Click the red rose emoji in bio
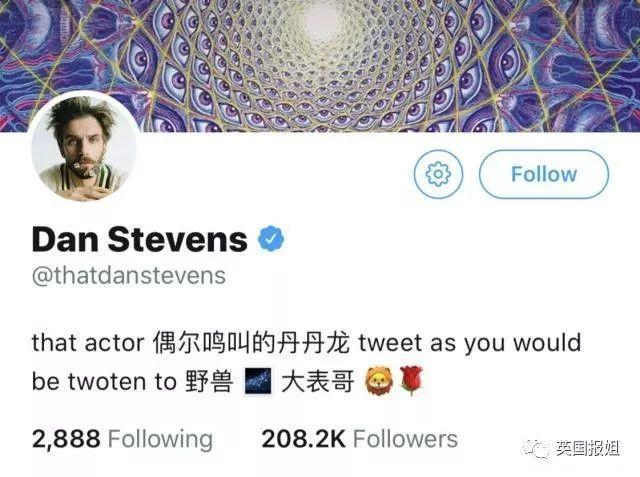Screen dimensions: 640x477 pos(411,381)
